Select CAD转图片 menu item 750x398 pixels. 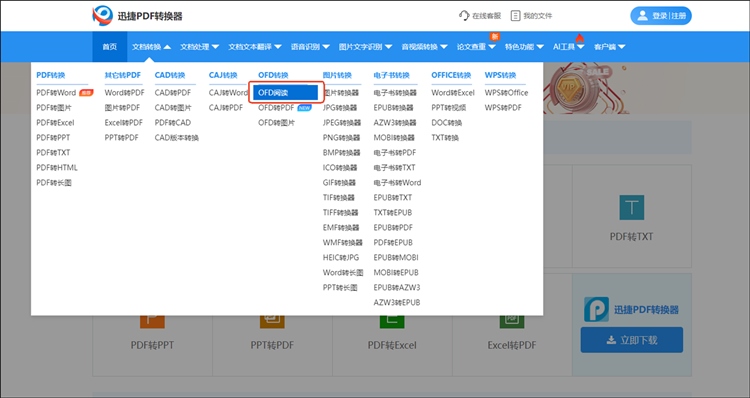(173, 108)
